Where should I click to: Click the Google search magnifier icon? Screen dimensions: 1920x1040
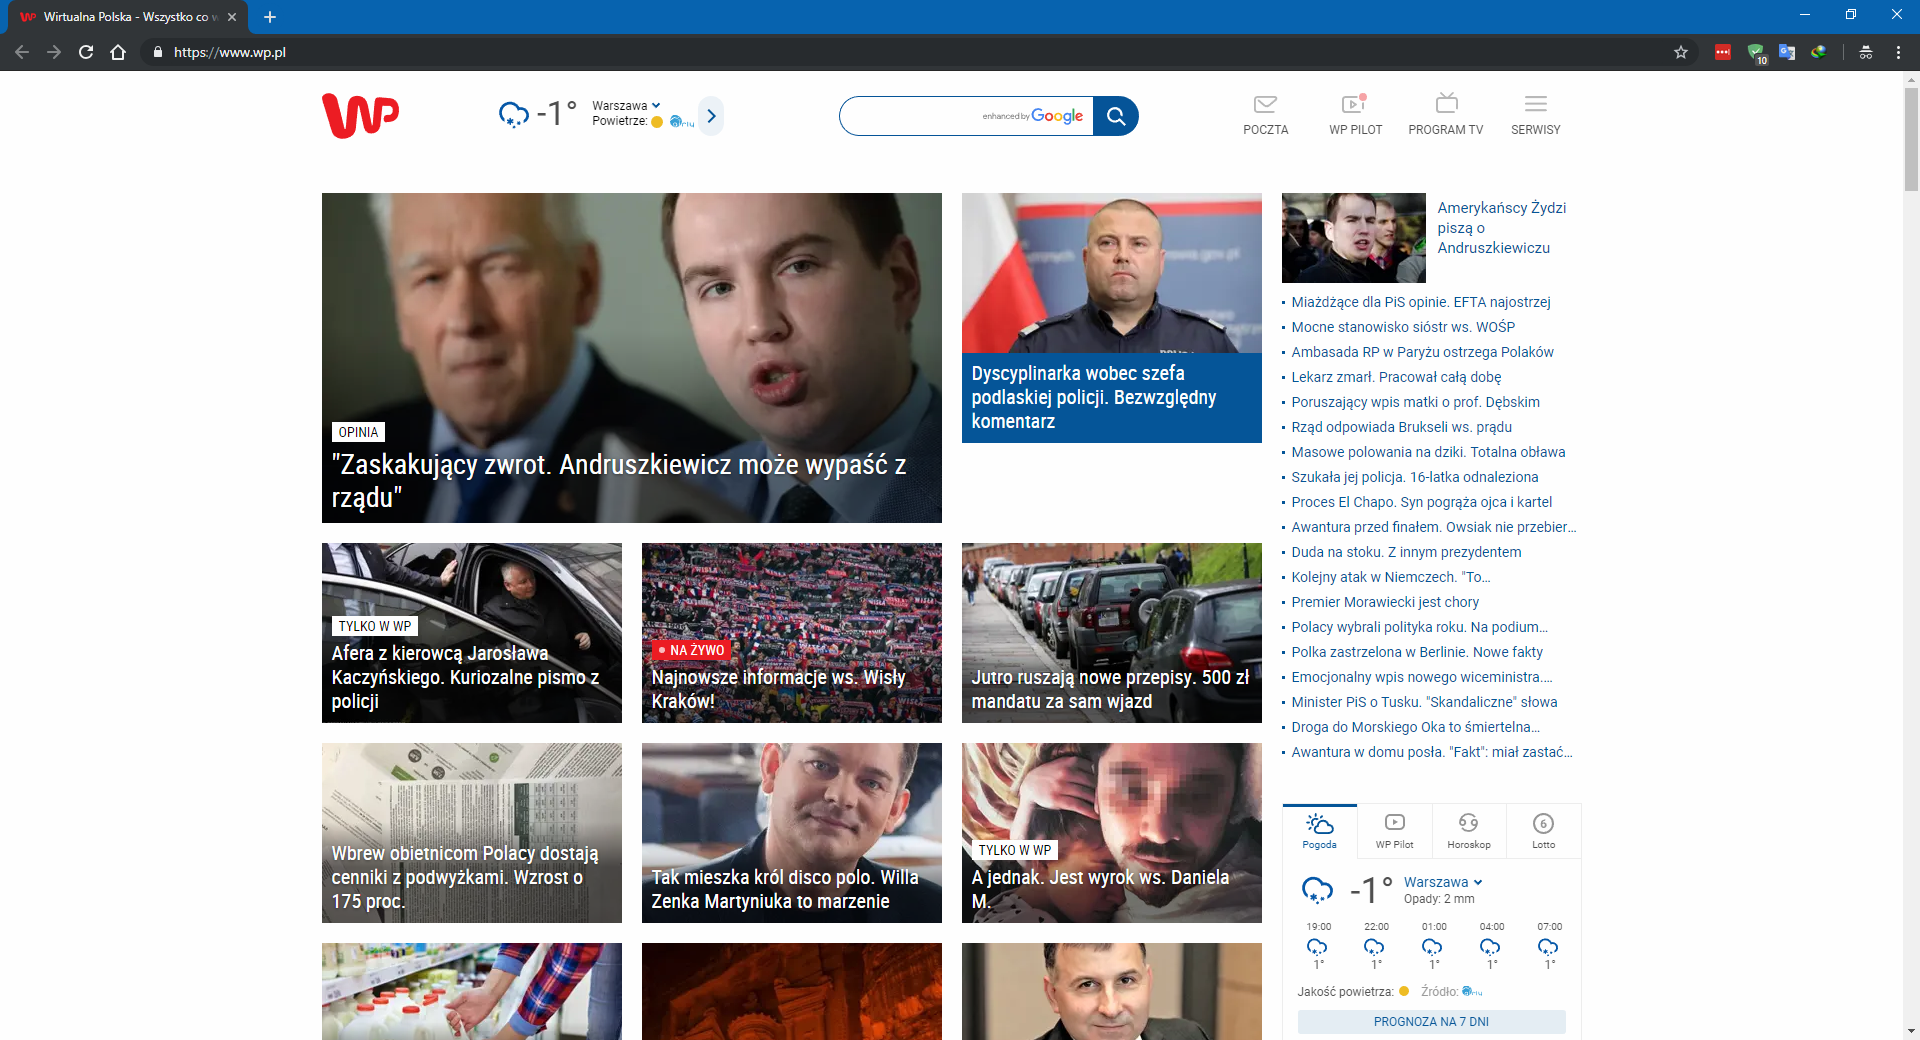1117,116
